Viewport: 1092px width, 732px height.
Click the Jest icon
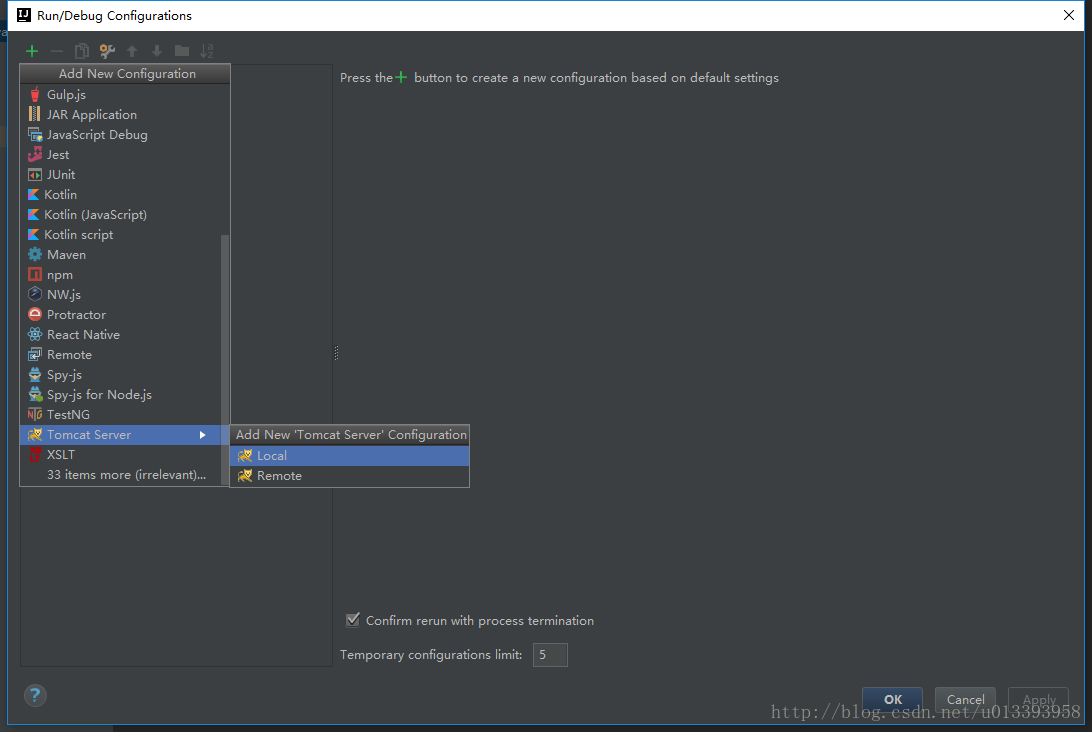click(35, 155)
